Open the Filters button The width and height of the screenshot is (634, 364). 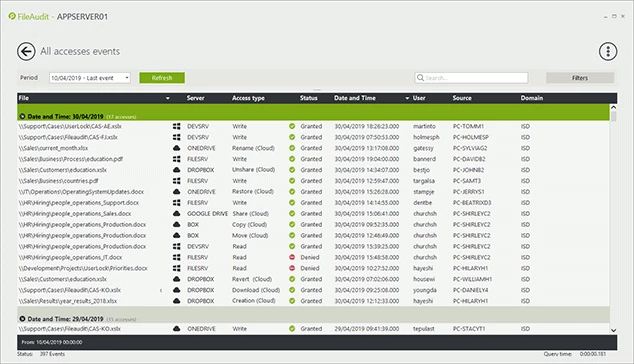click(x=580, y=78)
